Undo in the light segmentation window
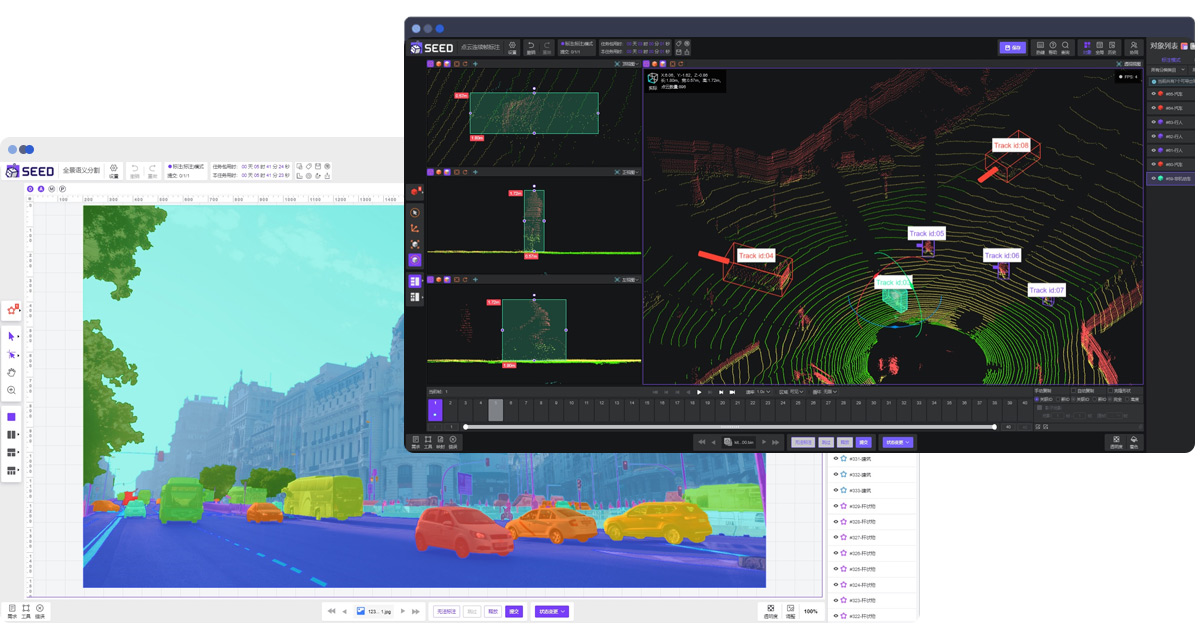 (x=134, y=171)
